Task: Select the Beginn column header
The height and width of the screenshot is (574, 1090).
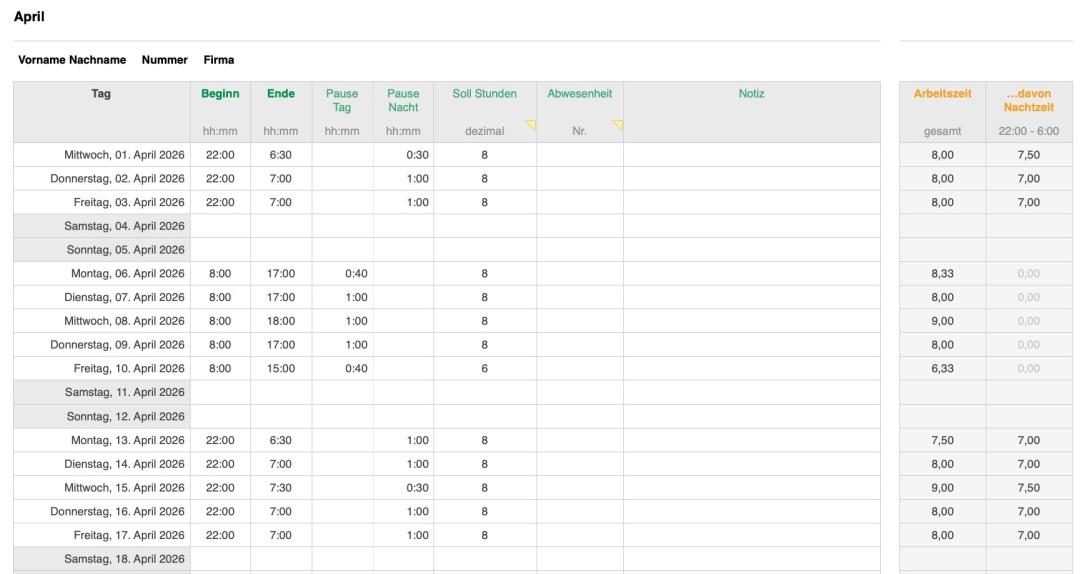Action: pos(220,94)
